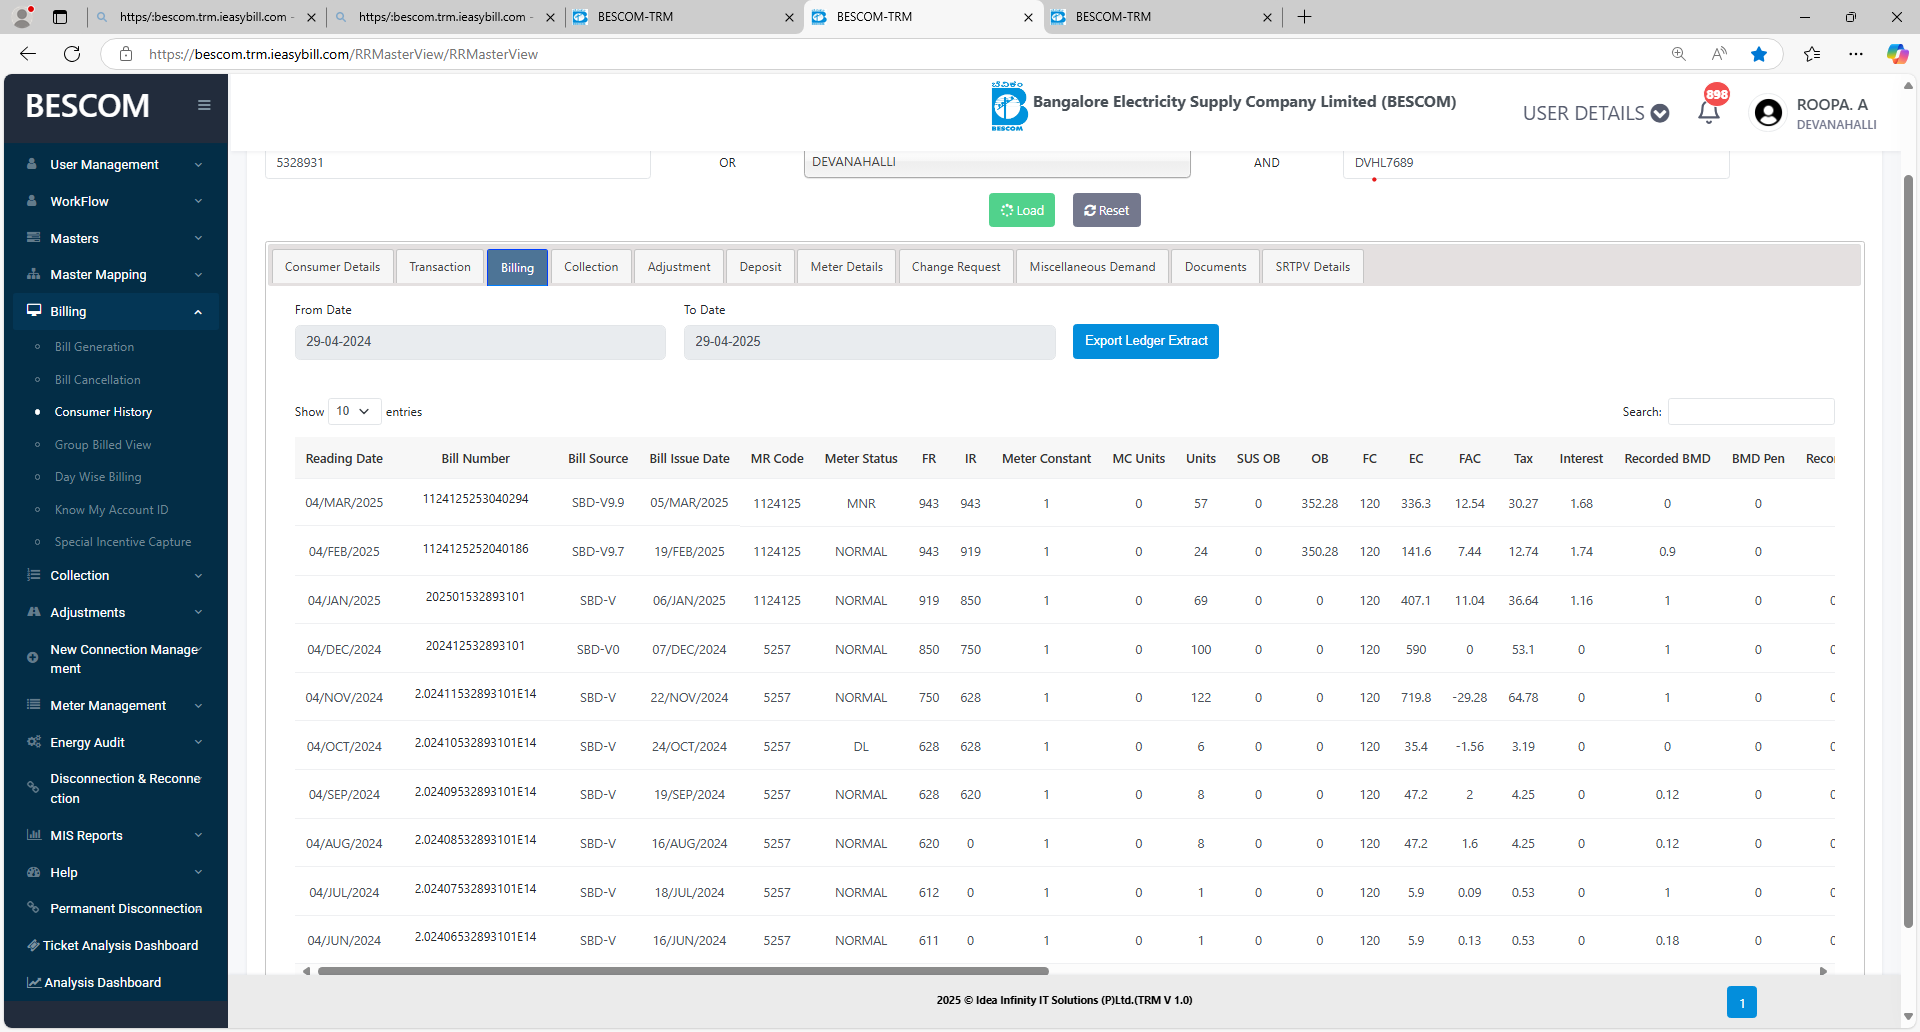Click the Billing monitor icon in sidebar
This screenshot has width=1920, height=1032.
(x=34, y=311)
